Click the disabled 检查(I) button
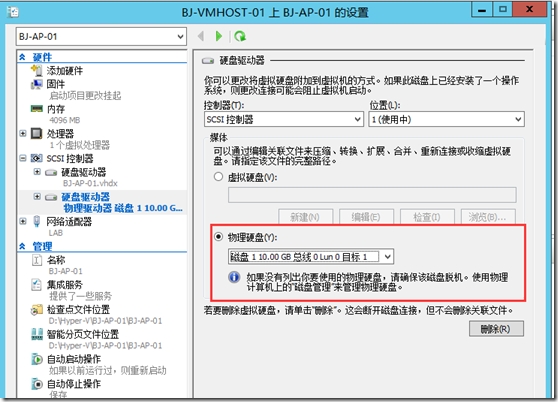 (x=427, y=217)
